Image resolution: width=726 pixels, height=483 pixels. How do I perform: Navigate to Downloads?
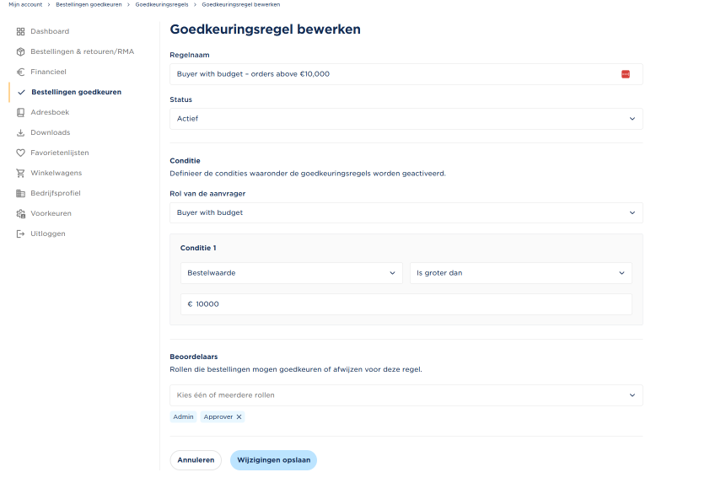tap(50, 132)
